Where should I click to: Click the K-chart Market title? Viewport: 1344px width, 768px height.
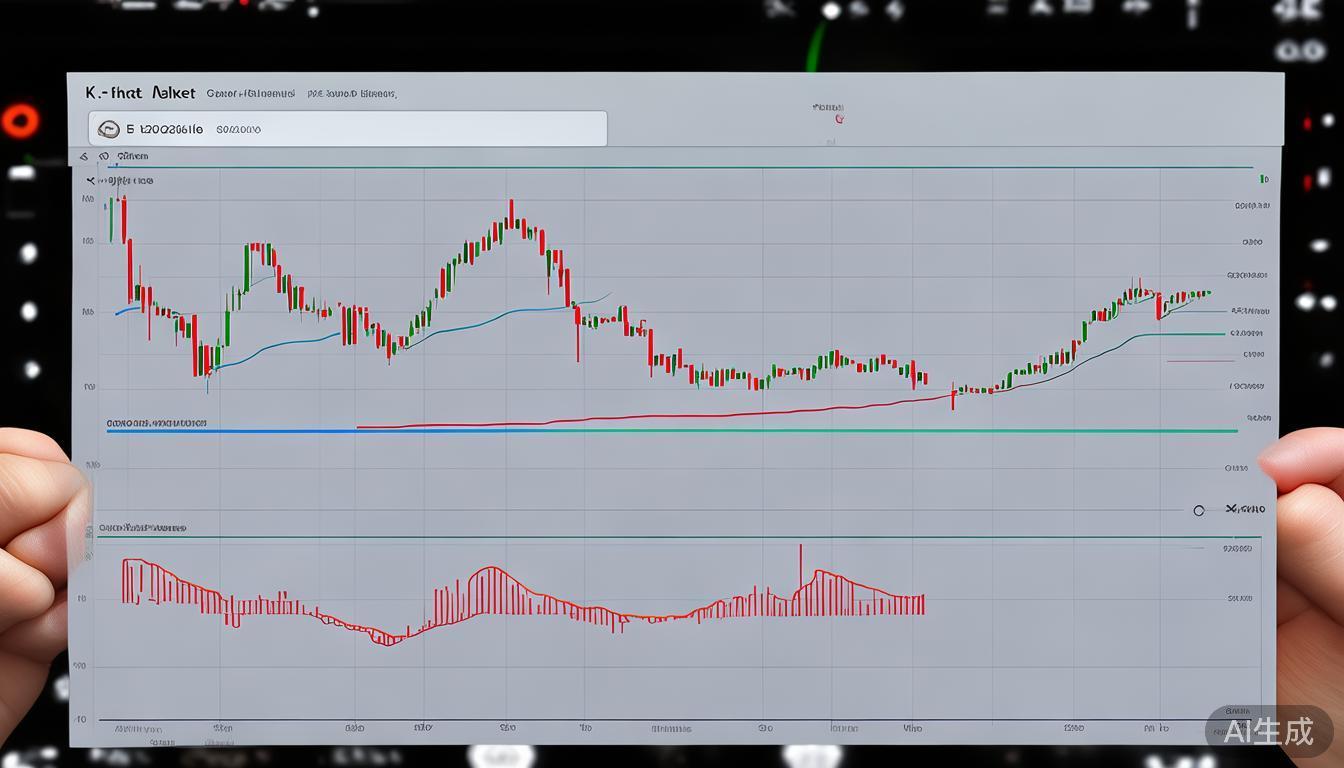pos(140,93)
